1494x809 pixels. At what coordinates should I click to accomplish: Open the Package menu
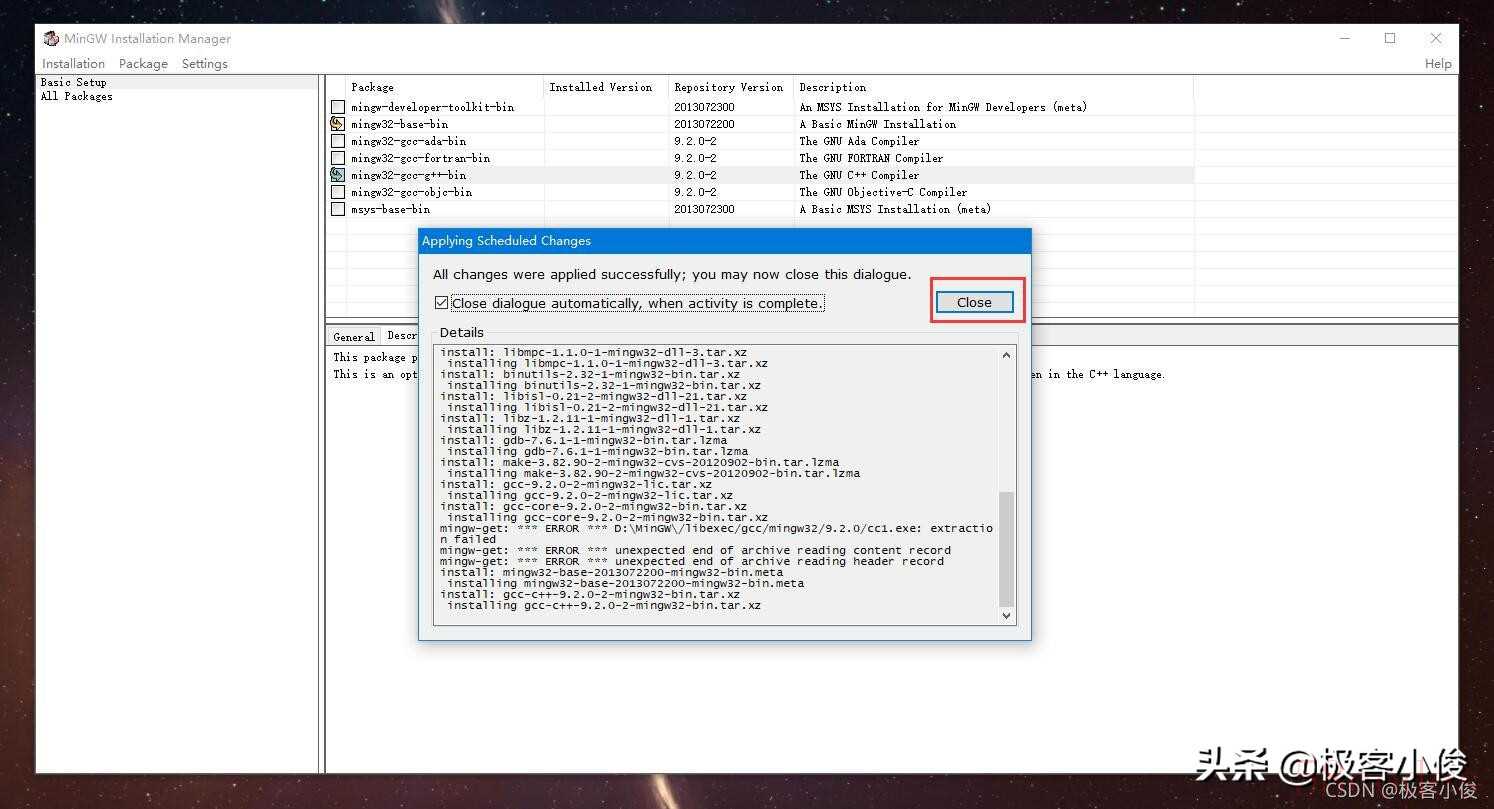pos(143,63)
